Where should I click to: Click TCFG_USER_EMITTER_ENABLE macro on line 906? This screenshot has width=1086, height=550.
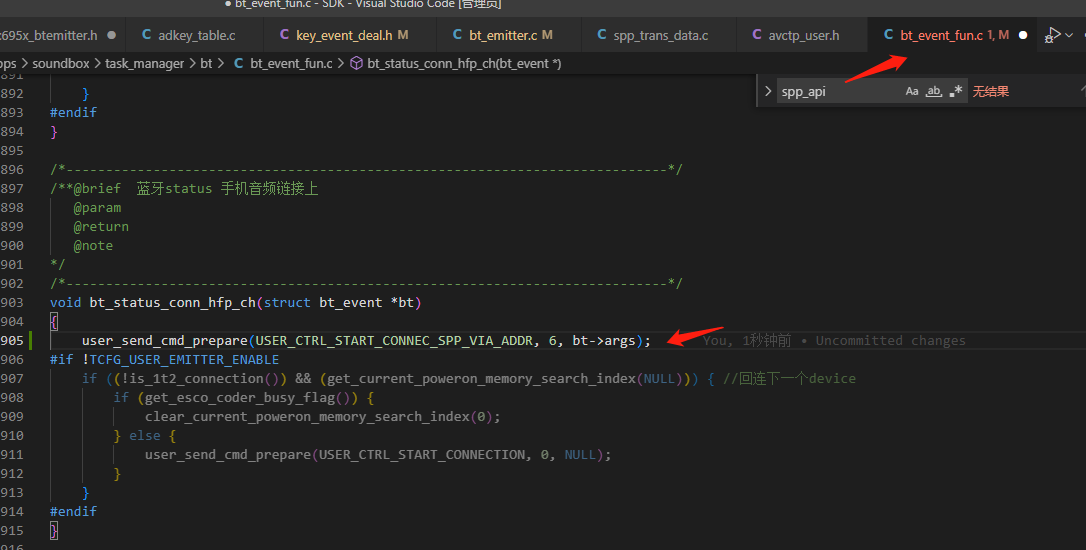point(184,360)
